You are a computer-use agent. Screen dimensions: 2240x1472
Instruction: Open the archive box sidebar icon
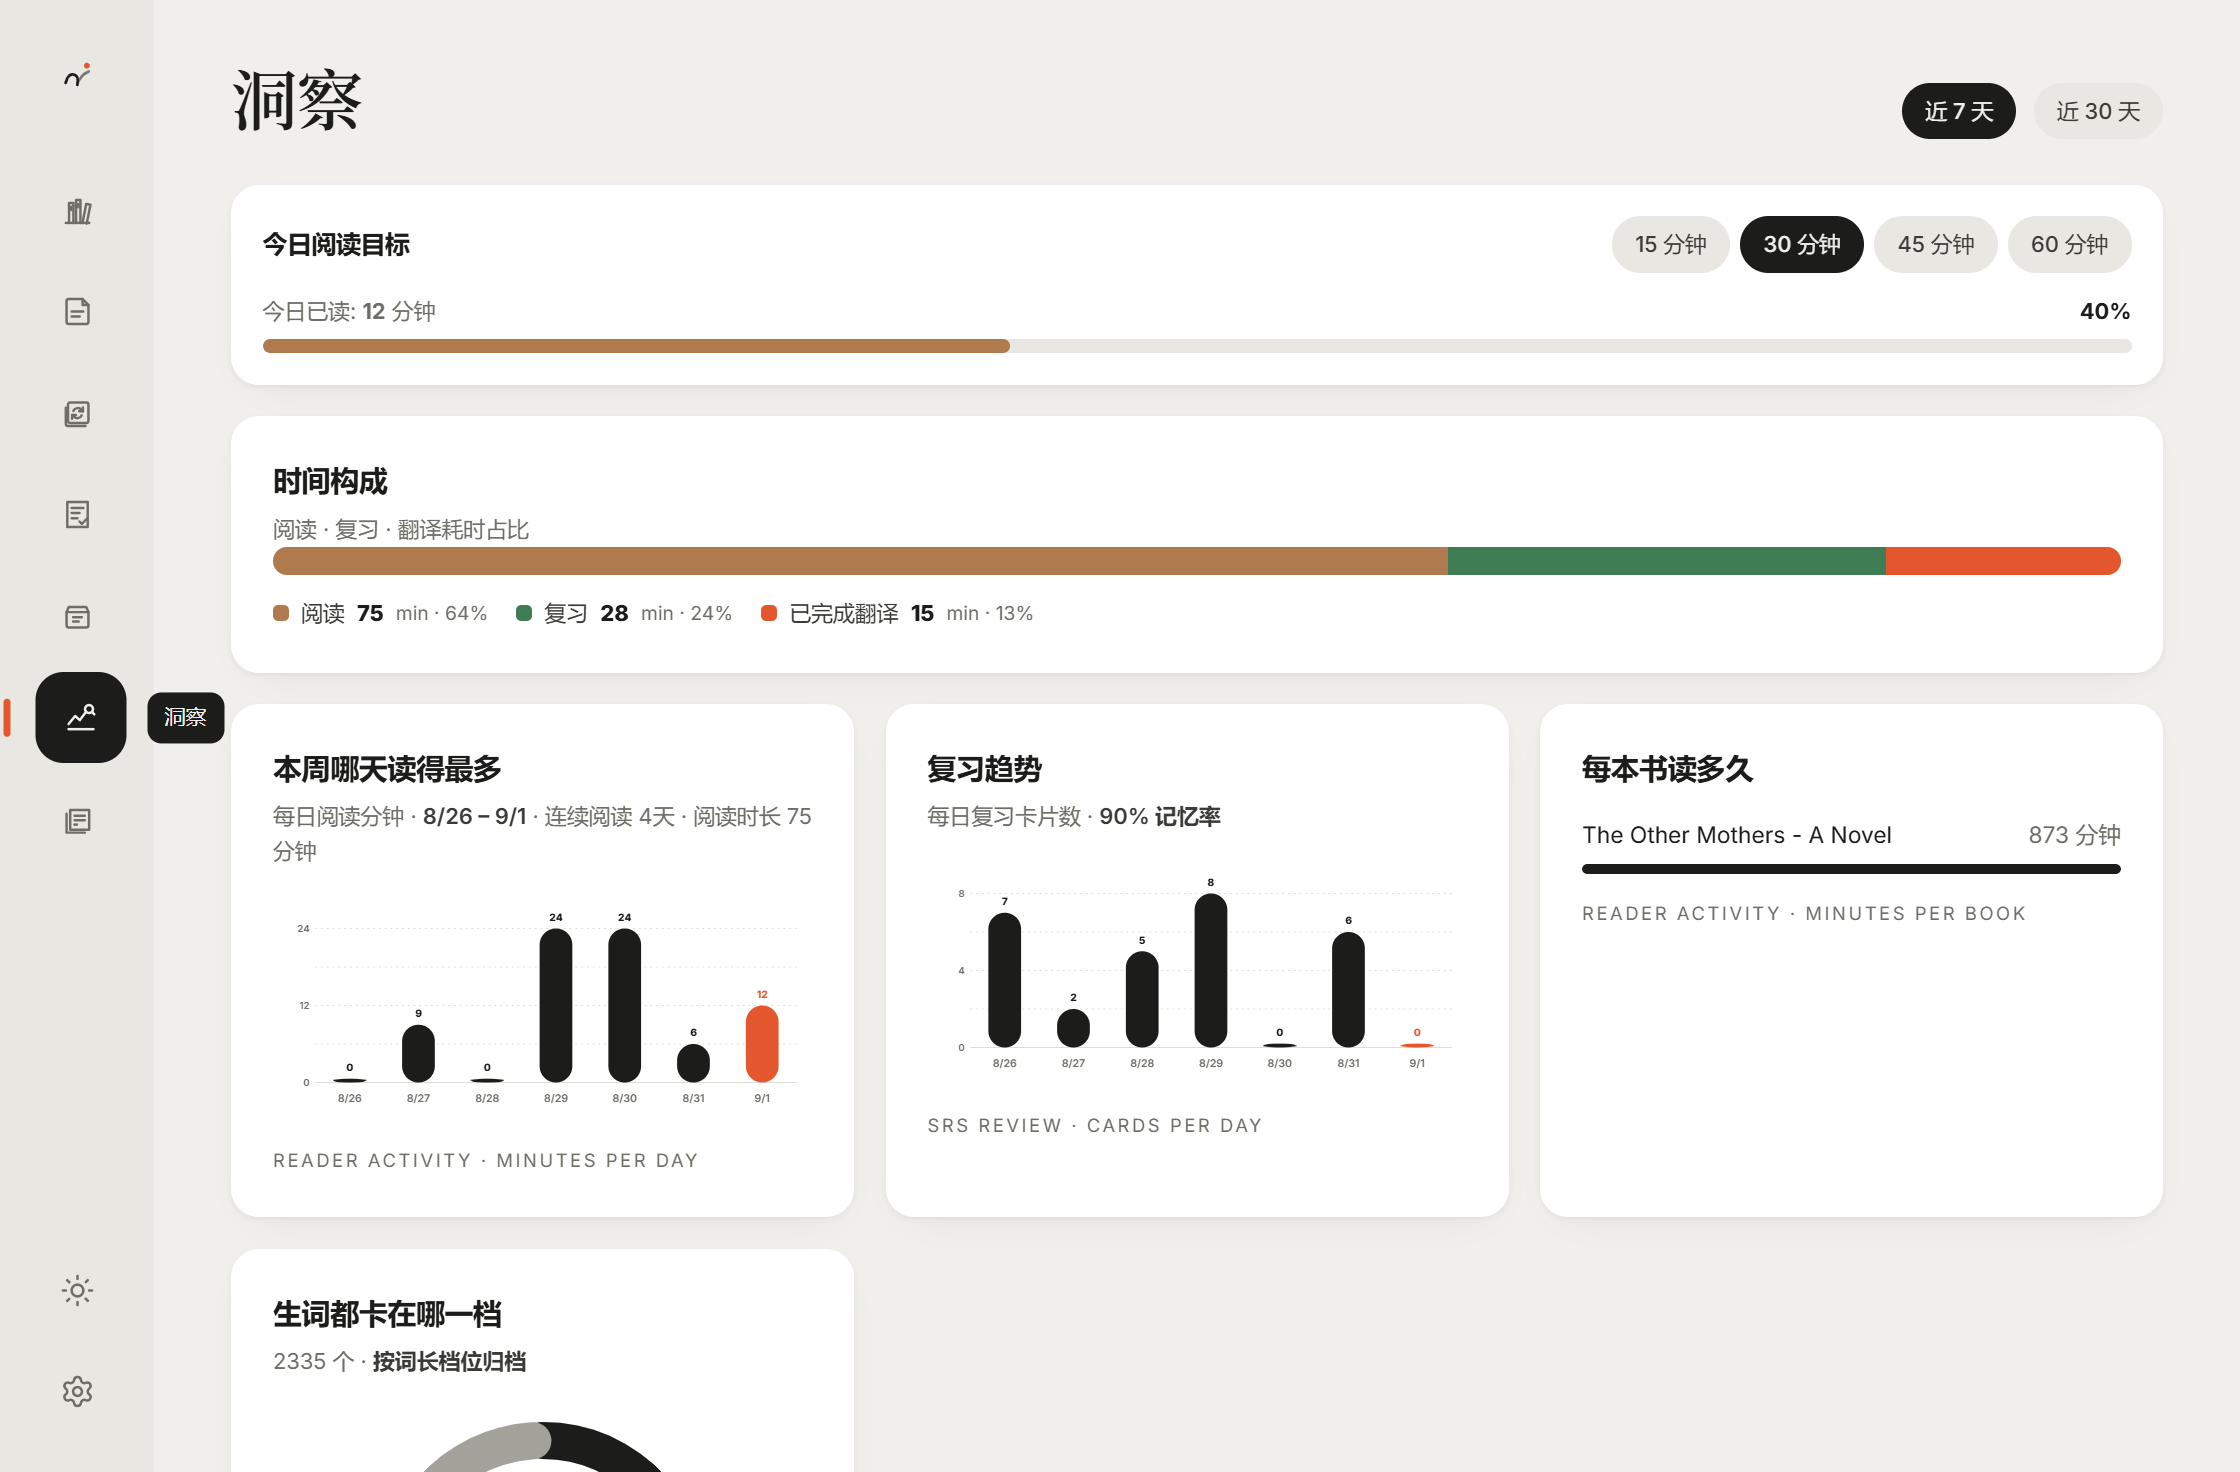[78, 617]
